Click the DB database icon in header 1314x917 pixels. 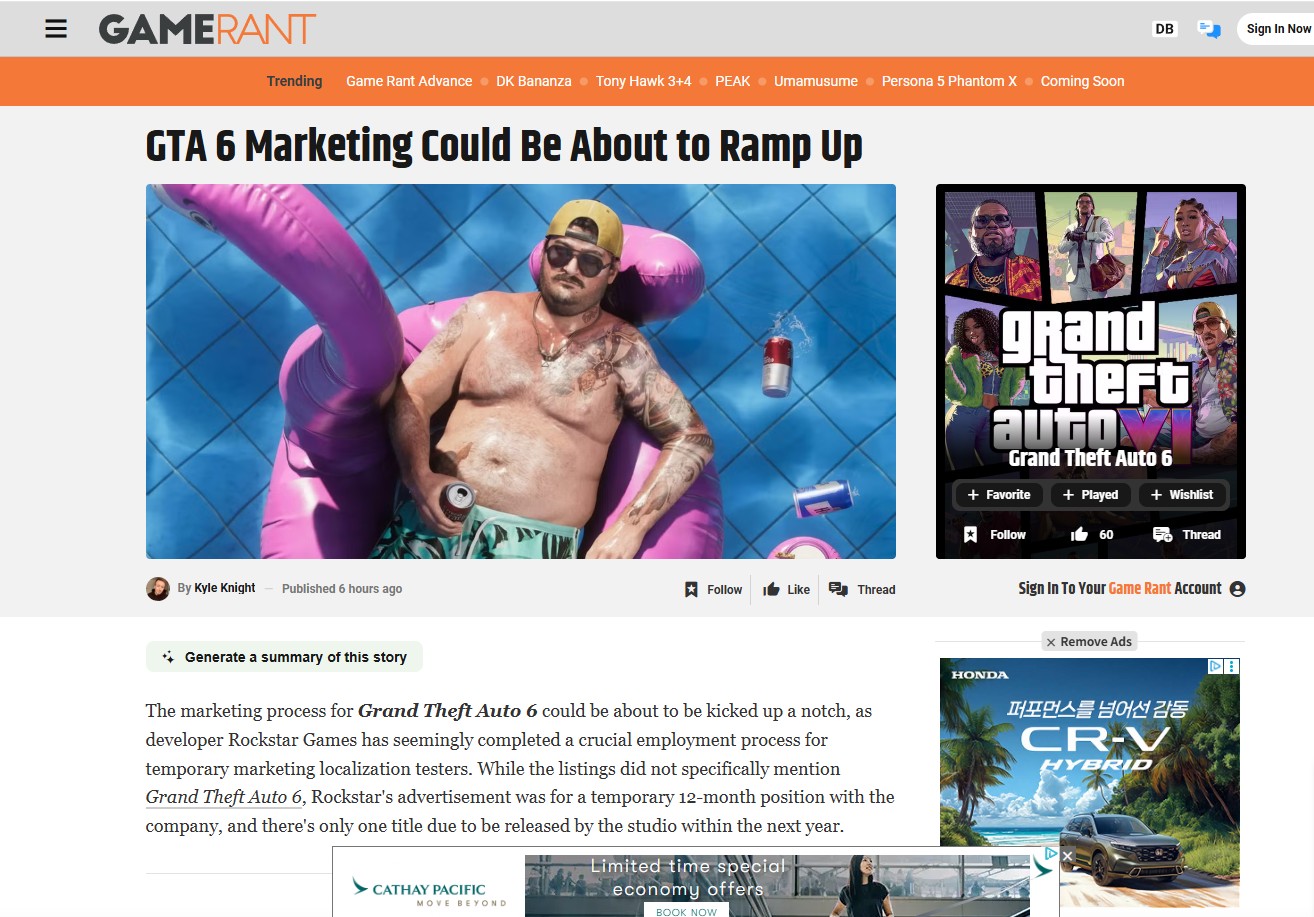point(1164,29)
